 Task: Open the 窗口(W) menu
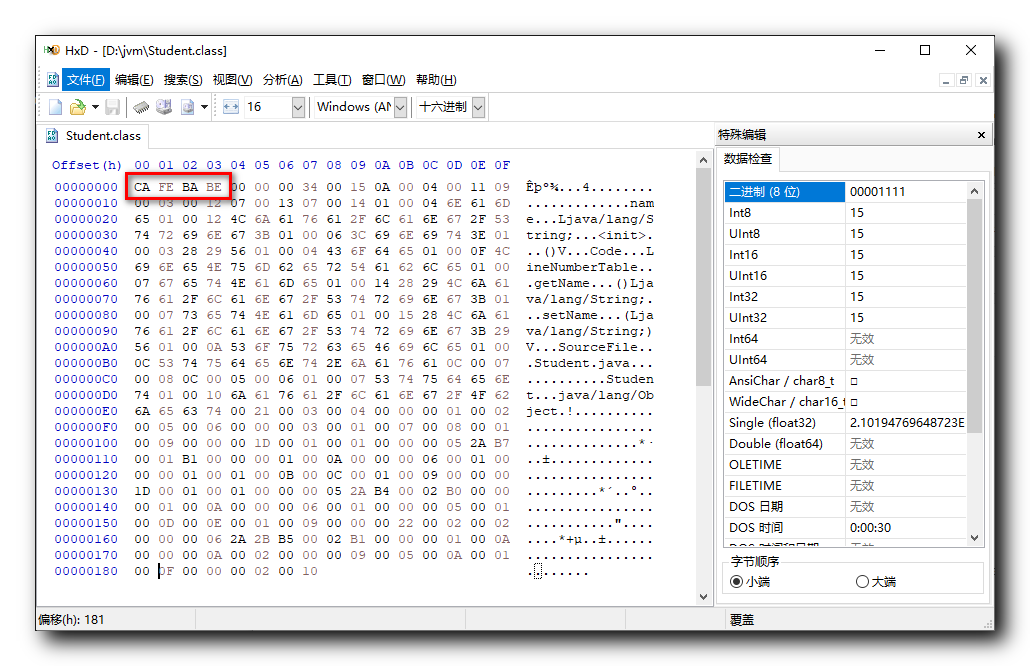click(384, 80)
